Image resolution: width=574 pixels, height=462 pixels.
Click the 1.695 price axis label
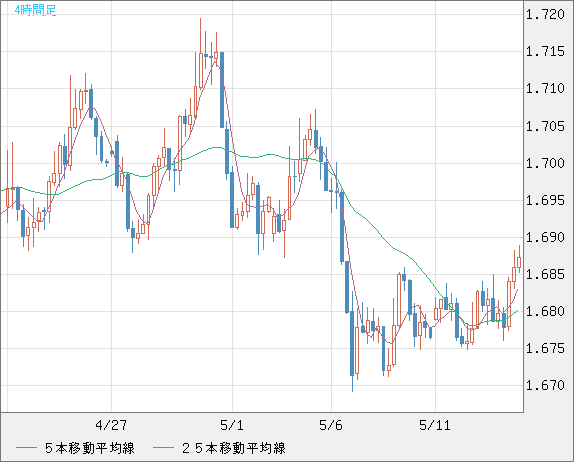point(545,201)
